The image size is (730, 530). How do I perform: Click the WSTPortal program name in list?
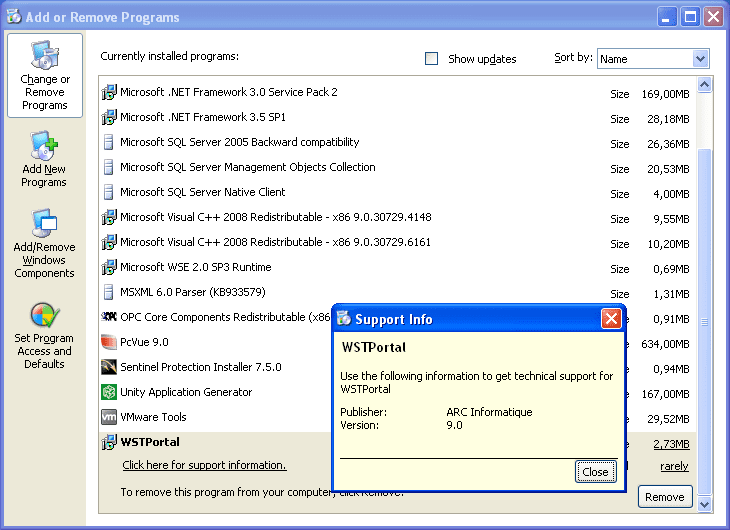[x=150, y=442]
